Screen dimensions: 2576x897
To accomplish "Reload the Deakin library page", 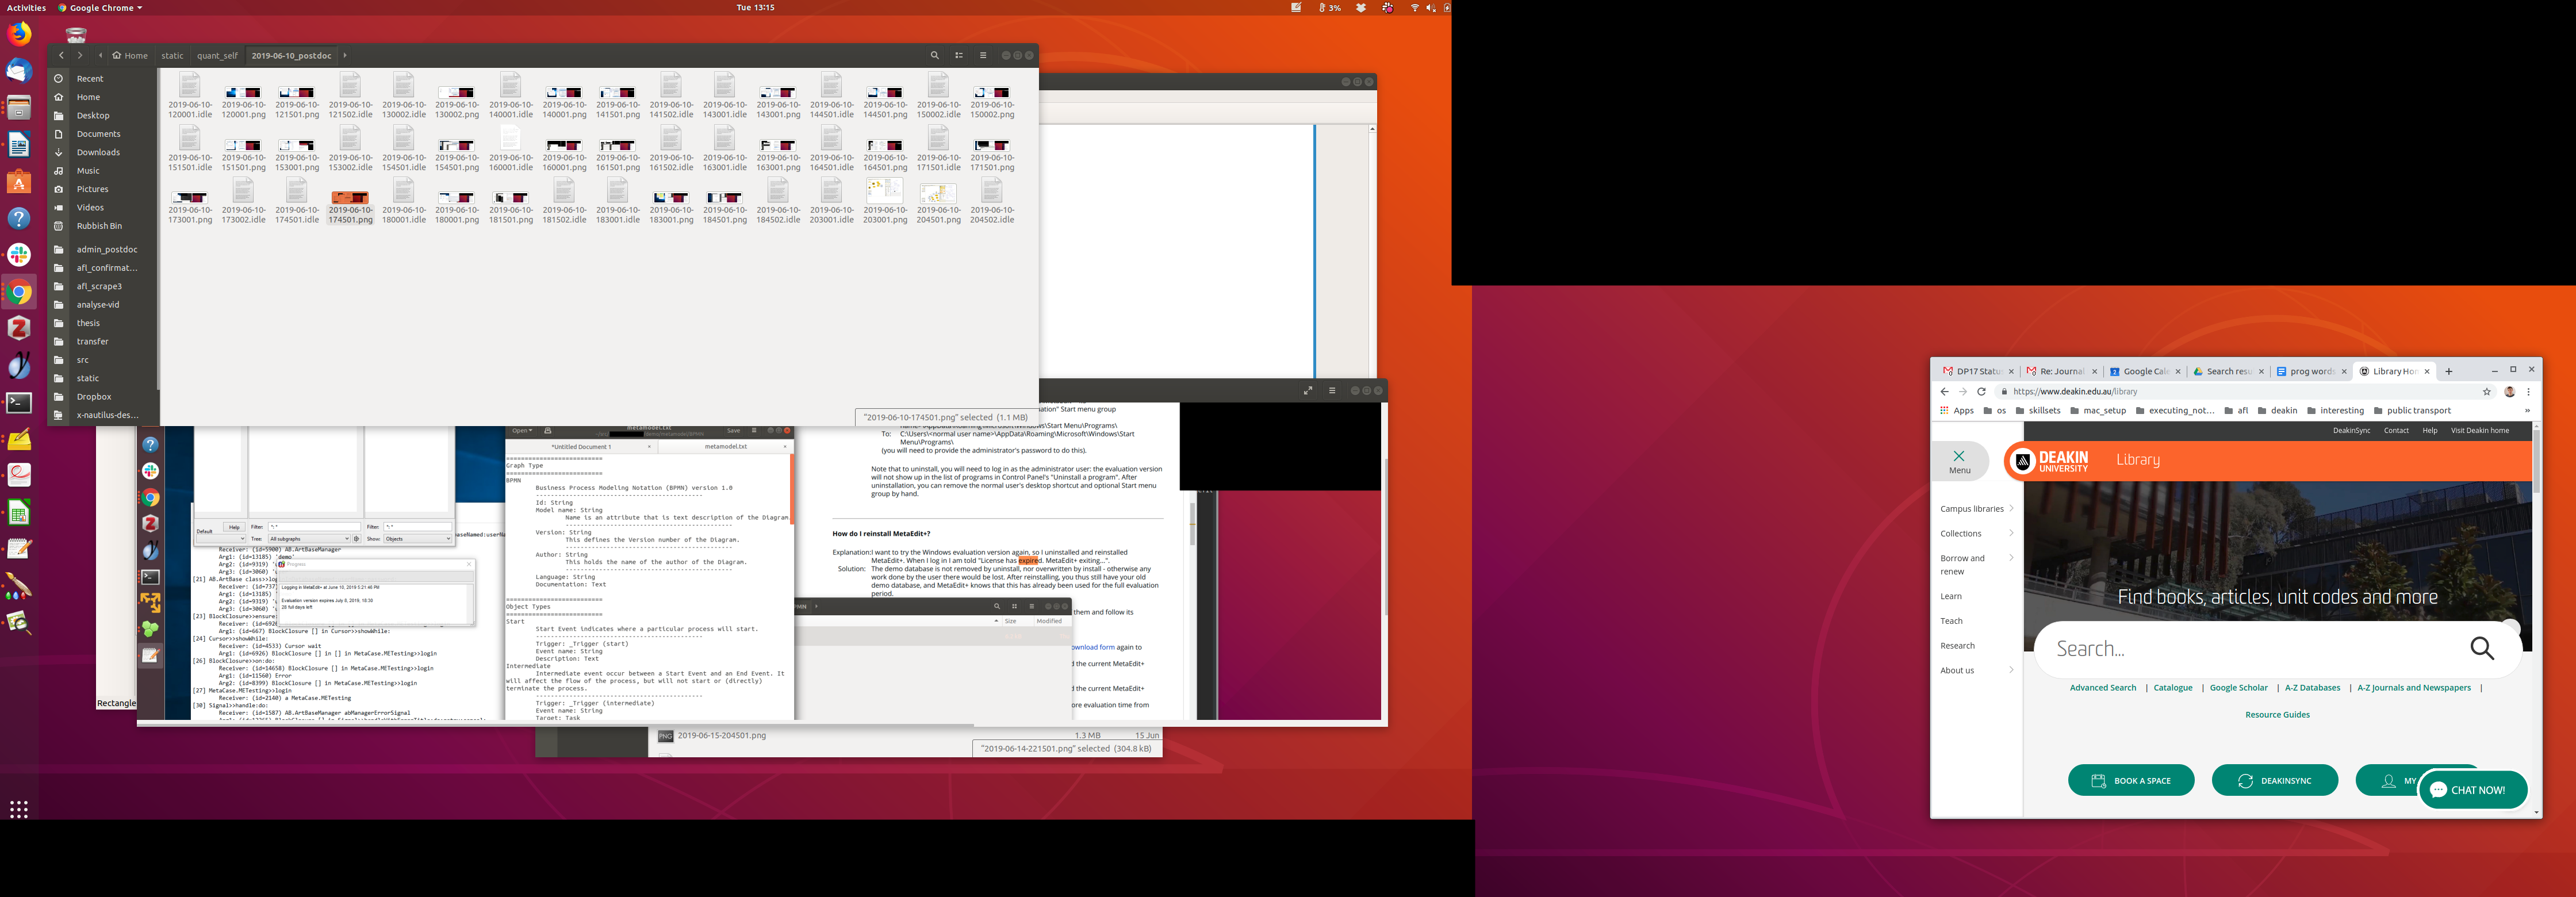I will coord(1981,392).
